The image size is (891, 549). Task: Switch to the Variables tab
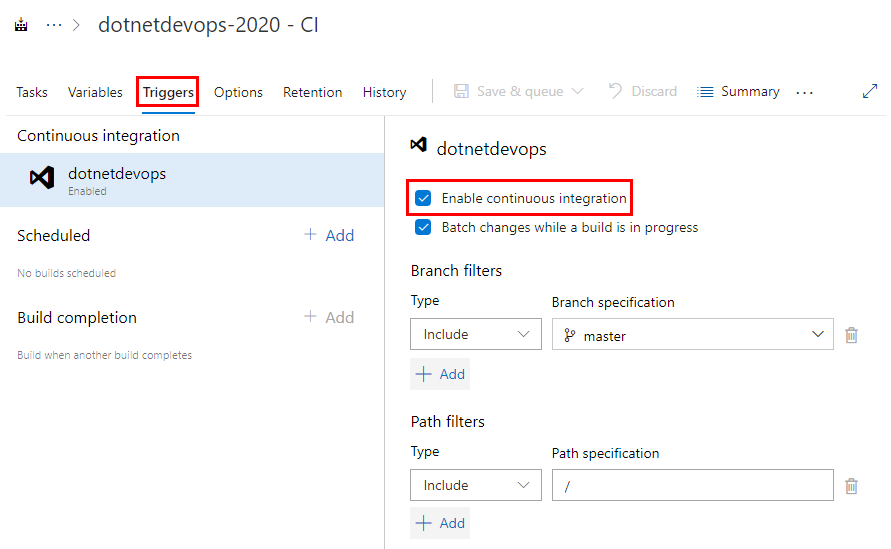pyautogui.click(x=95, y=92)
